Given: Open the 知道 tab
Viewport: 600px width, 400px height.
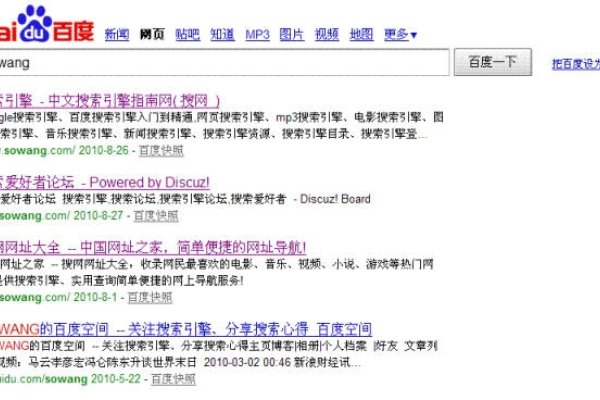Looking at the screenshot, I should 222,34.
